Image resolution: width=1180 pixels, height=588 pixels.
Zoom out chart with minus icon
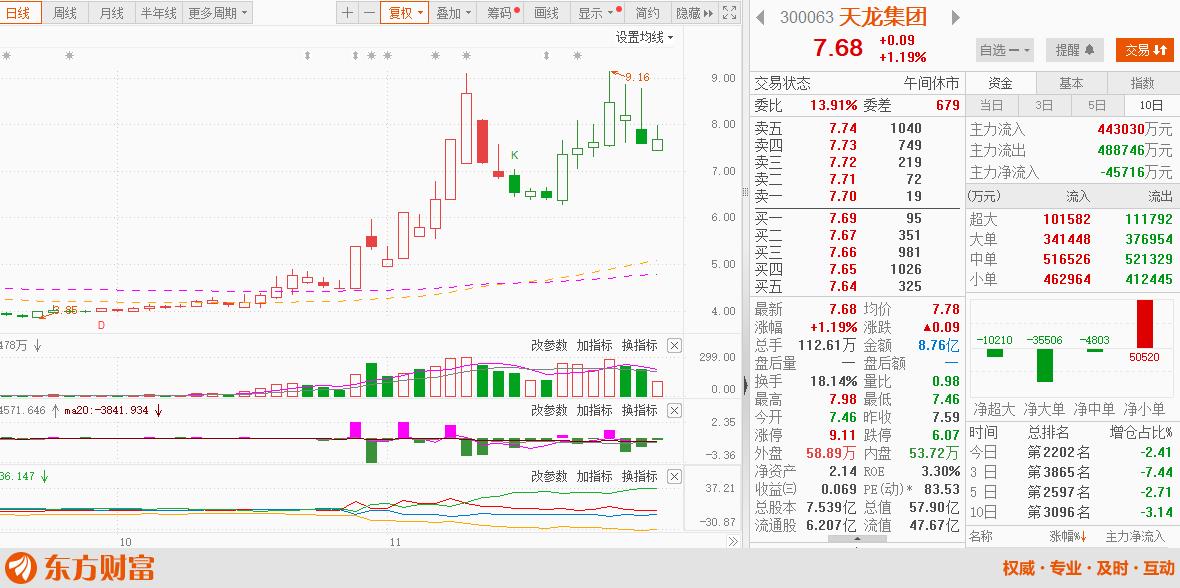(369, 13)
